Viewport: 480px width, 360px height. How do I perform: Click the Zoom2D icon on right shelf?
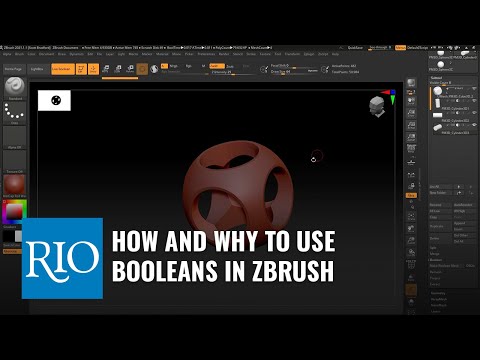tap(411, 113)
